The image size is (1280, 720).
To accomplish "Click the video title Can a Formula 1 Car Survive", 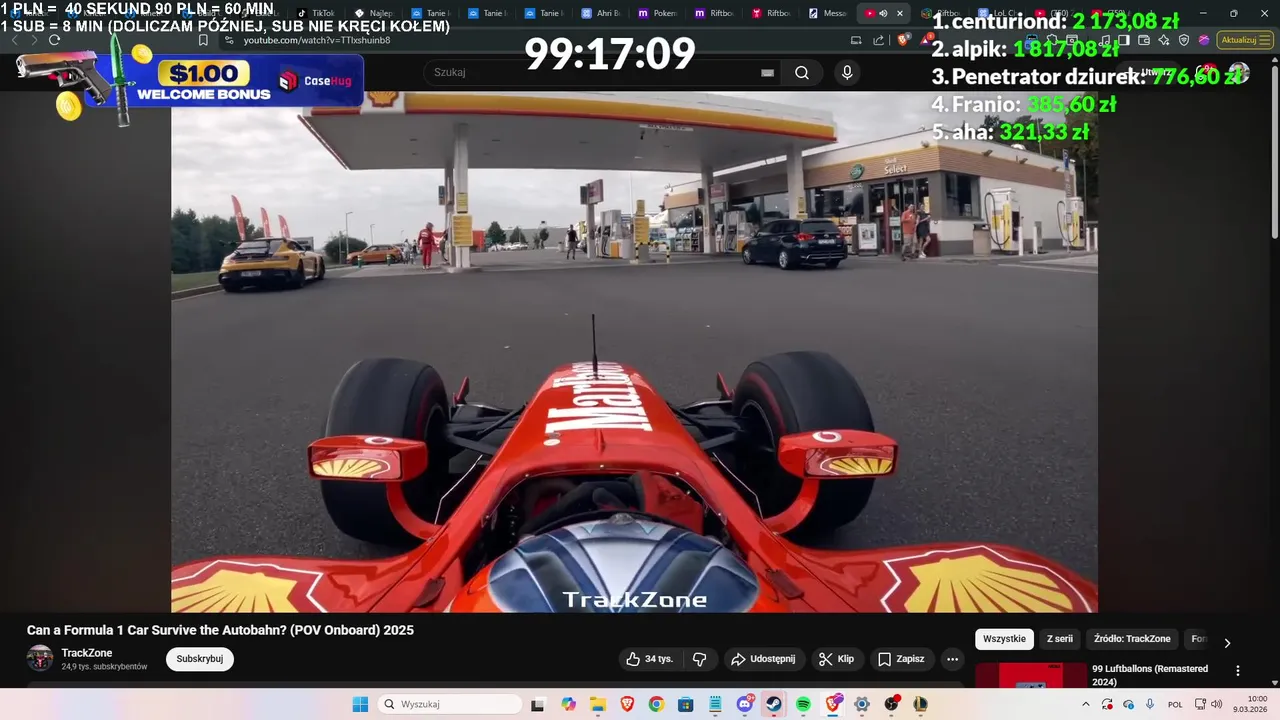I will 220,630.
